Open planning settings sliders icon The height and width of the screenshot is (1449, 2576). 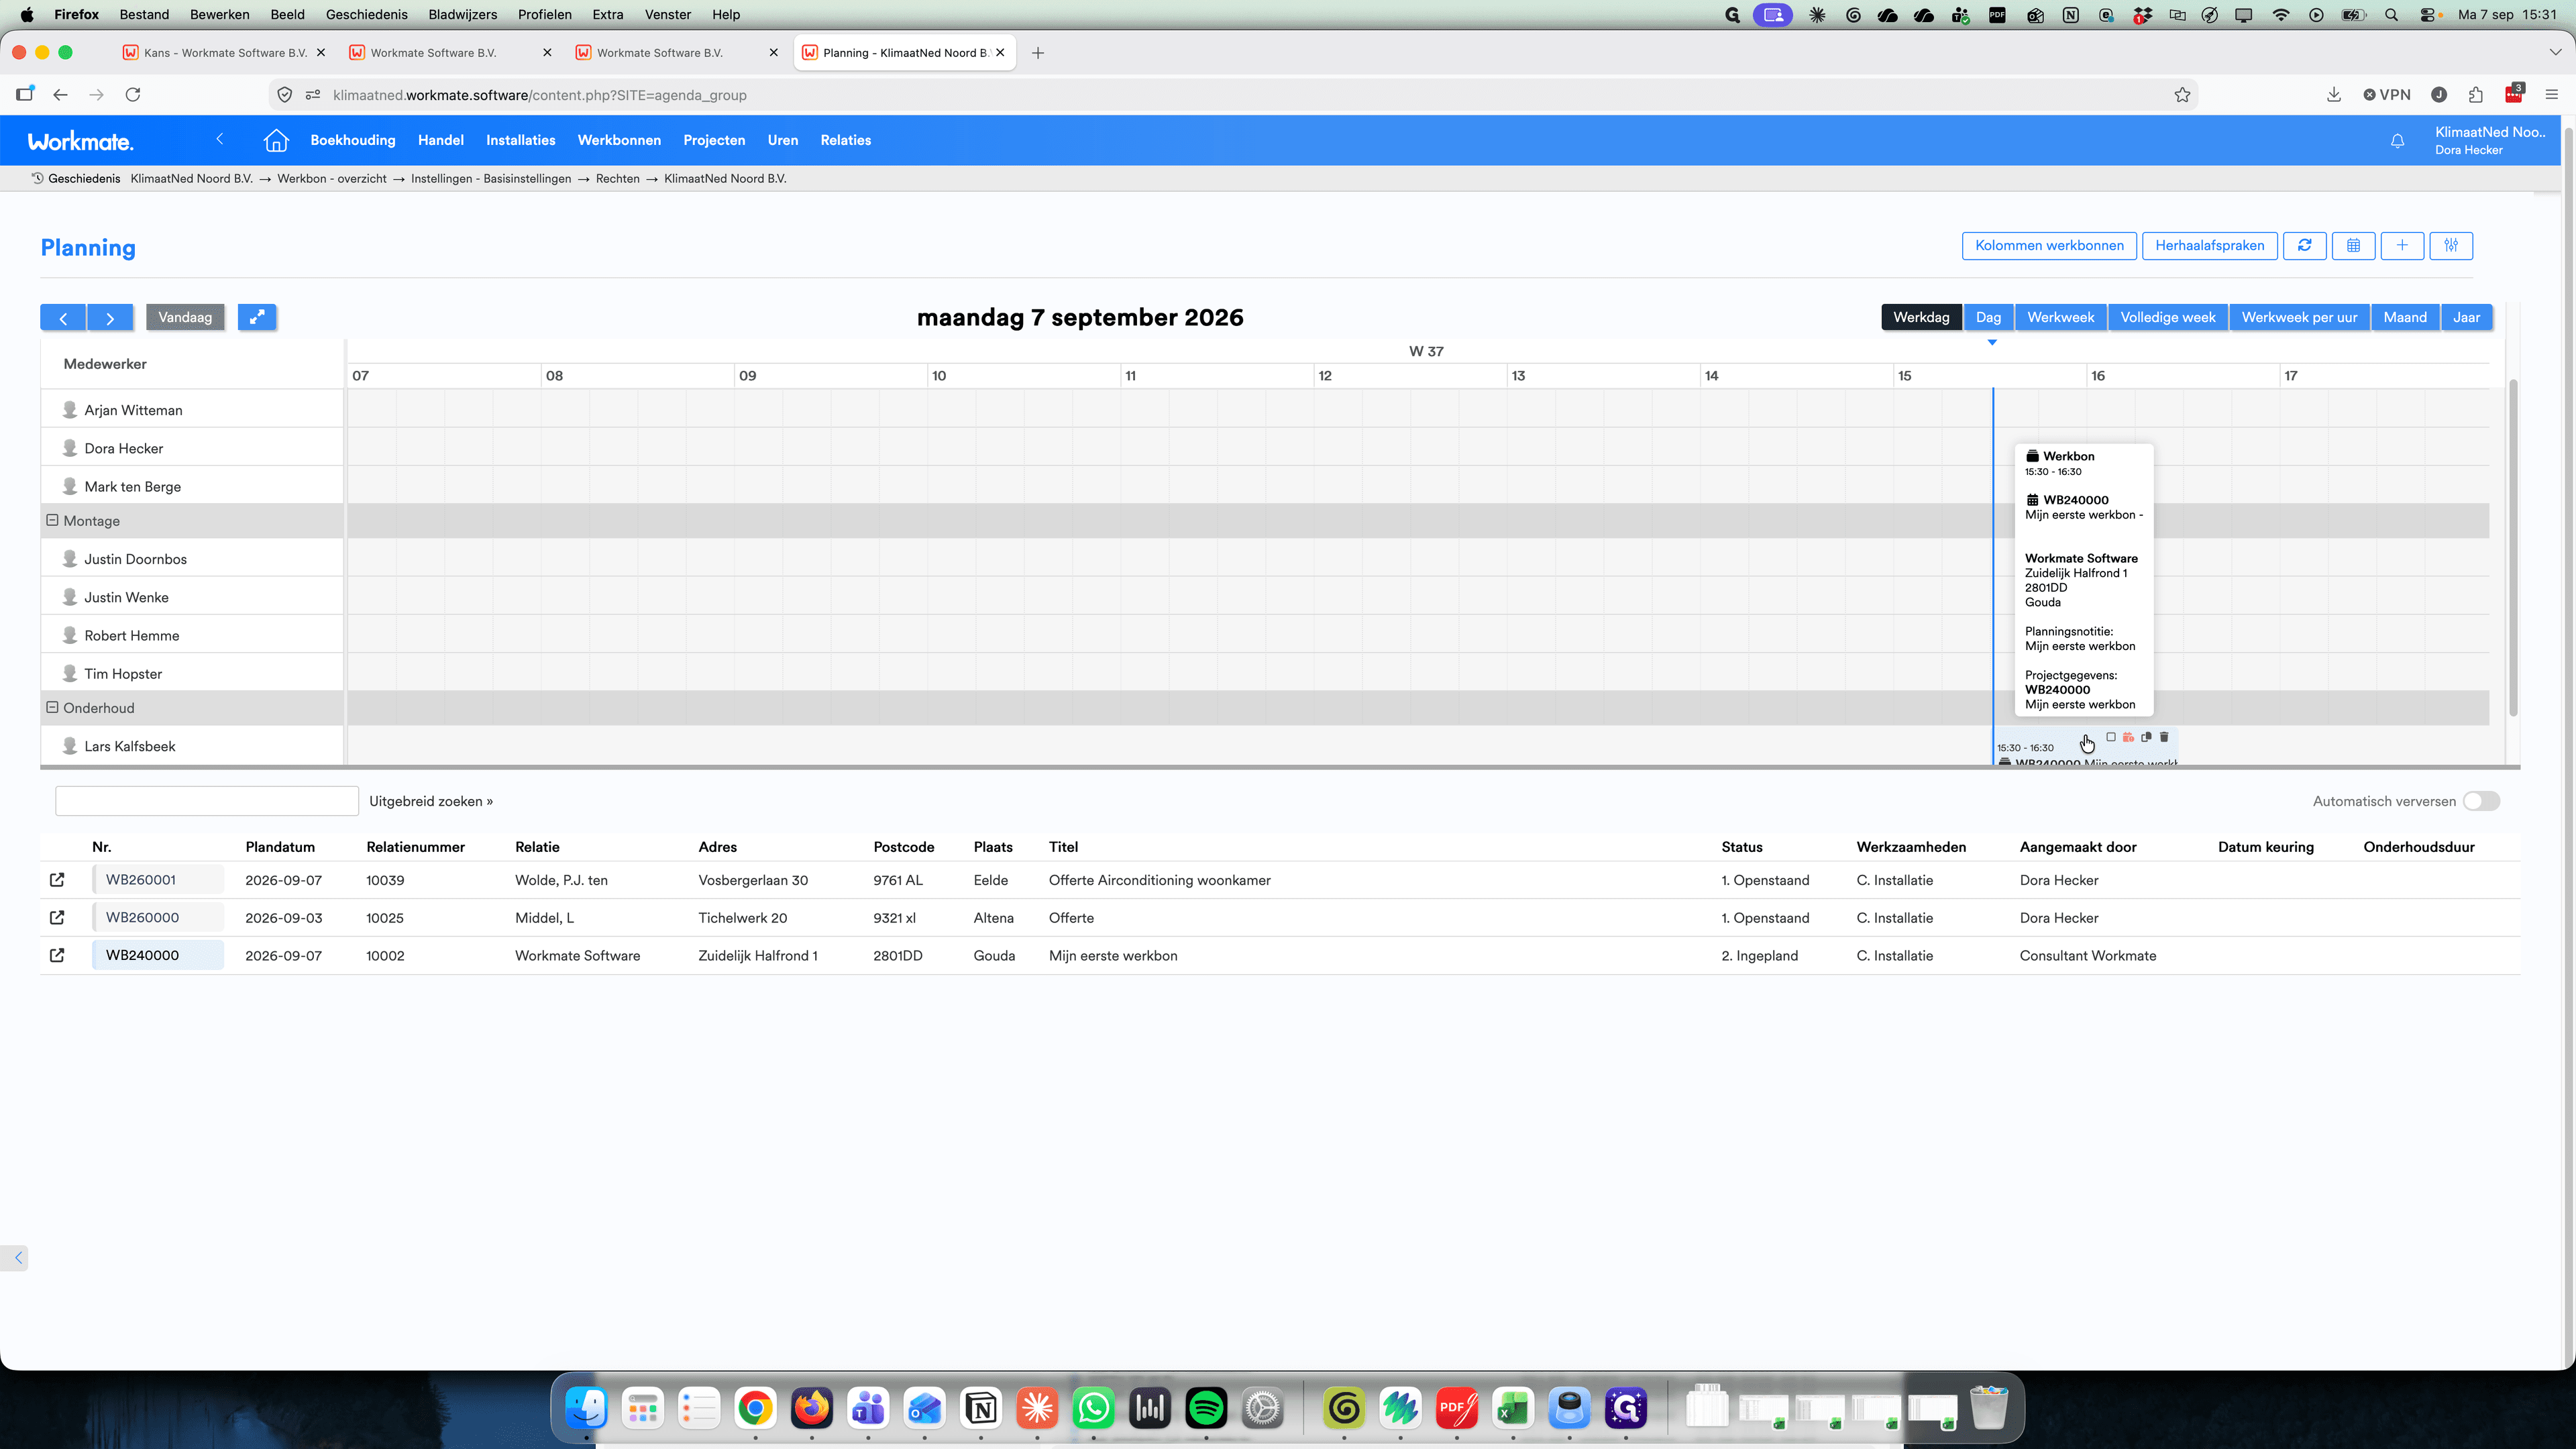2451,245
